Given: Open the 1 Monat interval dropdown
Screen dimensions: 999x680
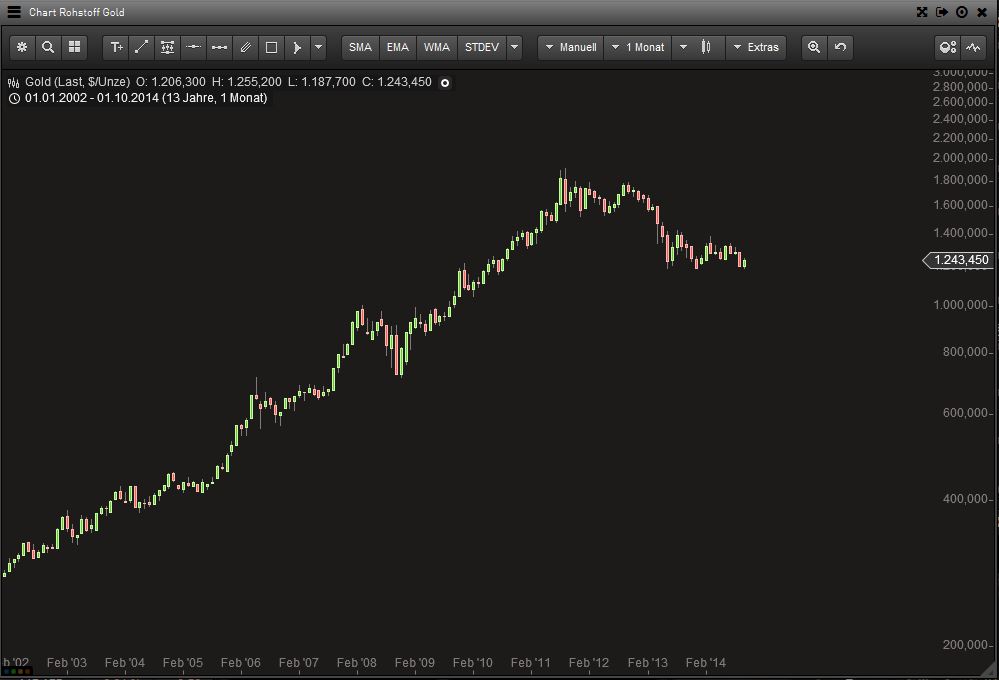Looking at the screenshot, I should tap(638, 47).
